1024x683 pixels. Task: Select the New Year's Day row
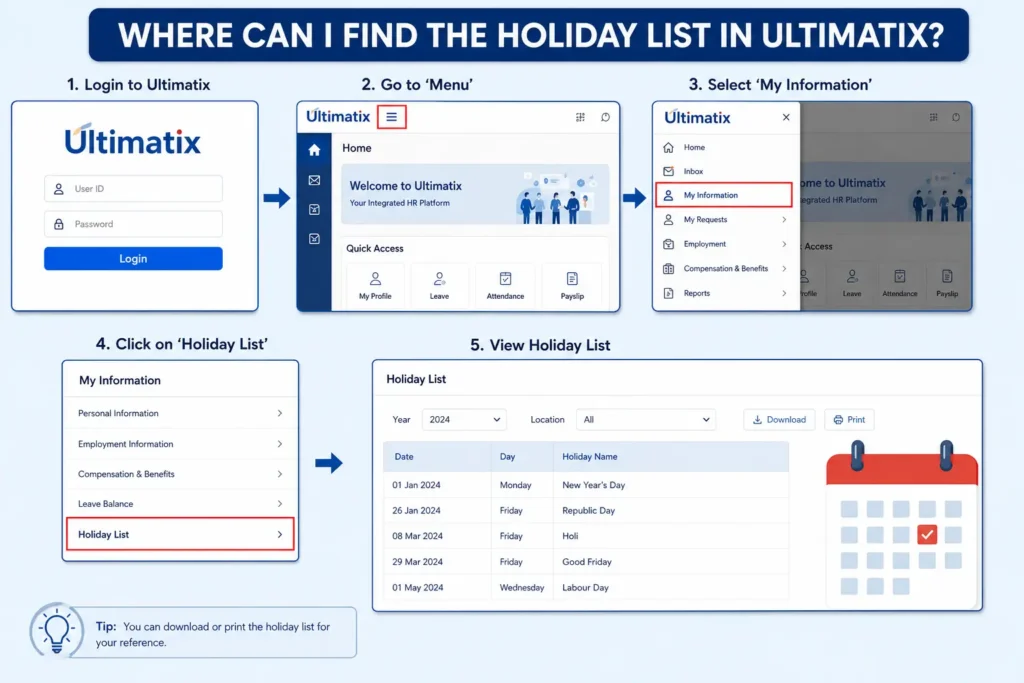pos(586,485)
